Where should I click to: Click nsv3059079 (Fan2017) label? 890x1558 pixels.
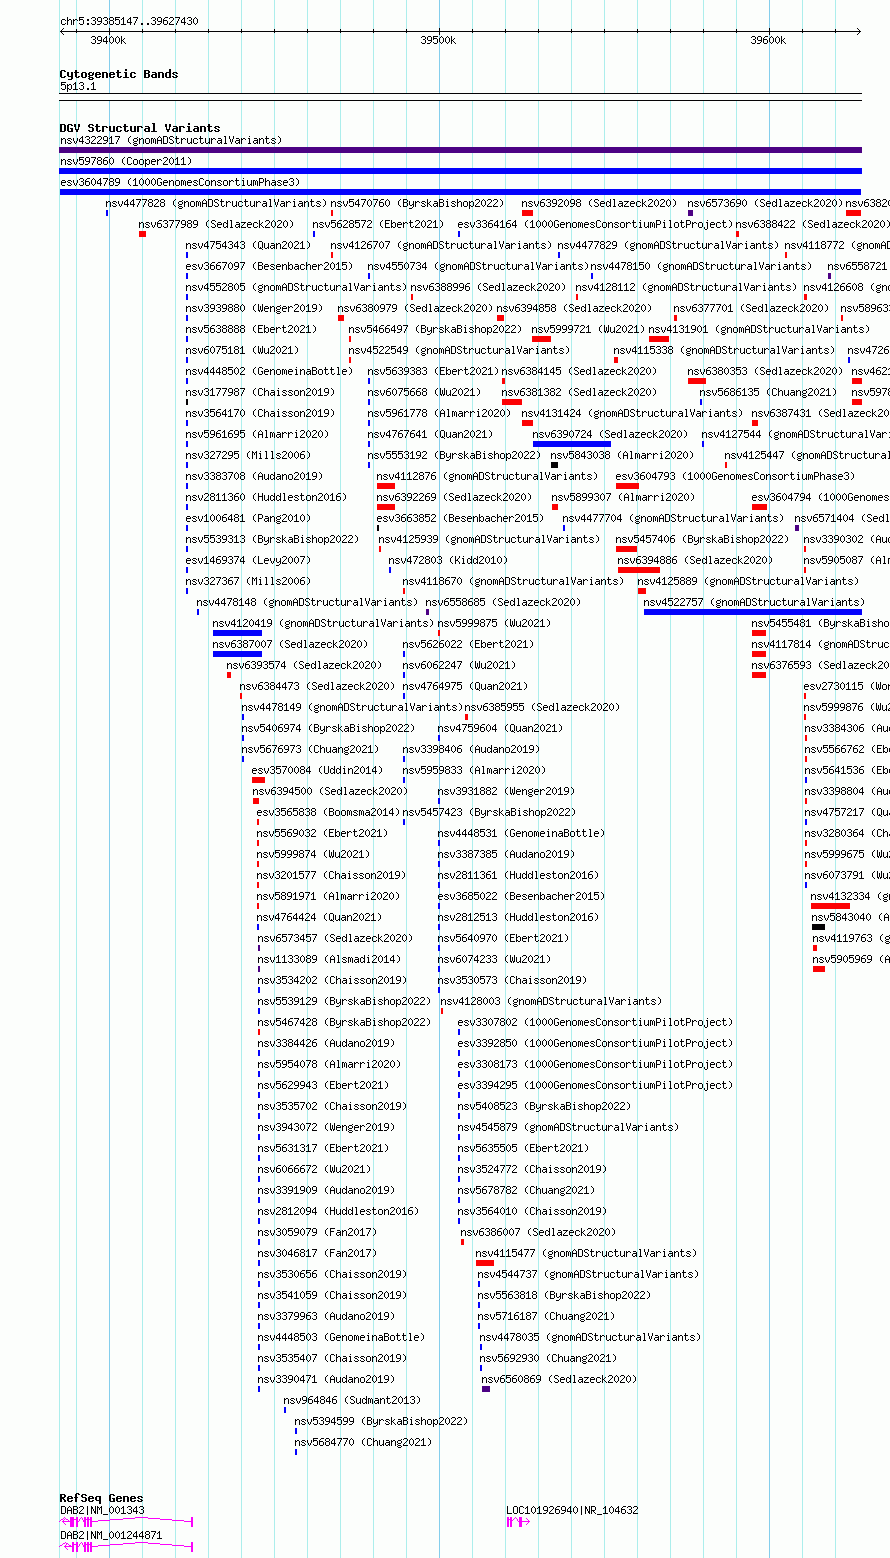(317, 1232)
